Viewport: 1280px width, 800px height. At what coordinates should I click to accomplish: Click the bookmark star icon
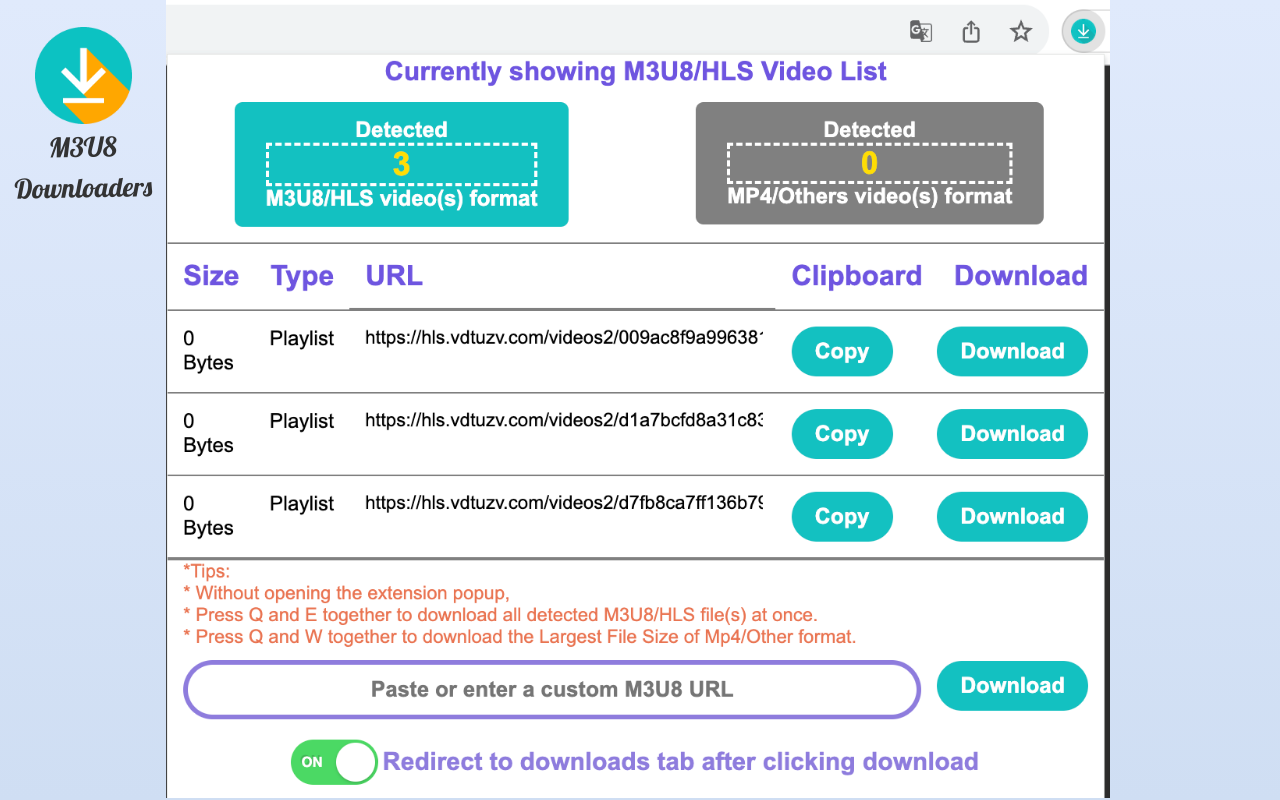point(1020,31)
